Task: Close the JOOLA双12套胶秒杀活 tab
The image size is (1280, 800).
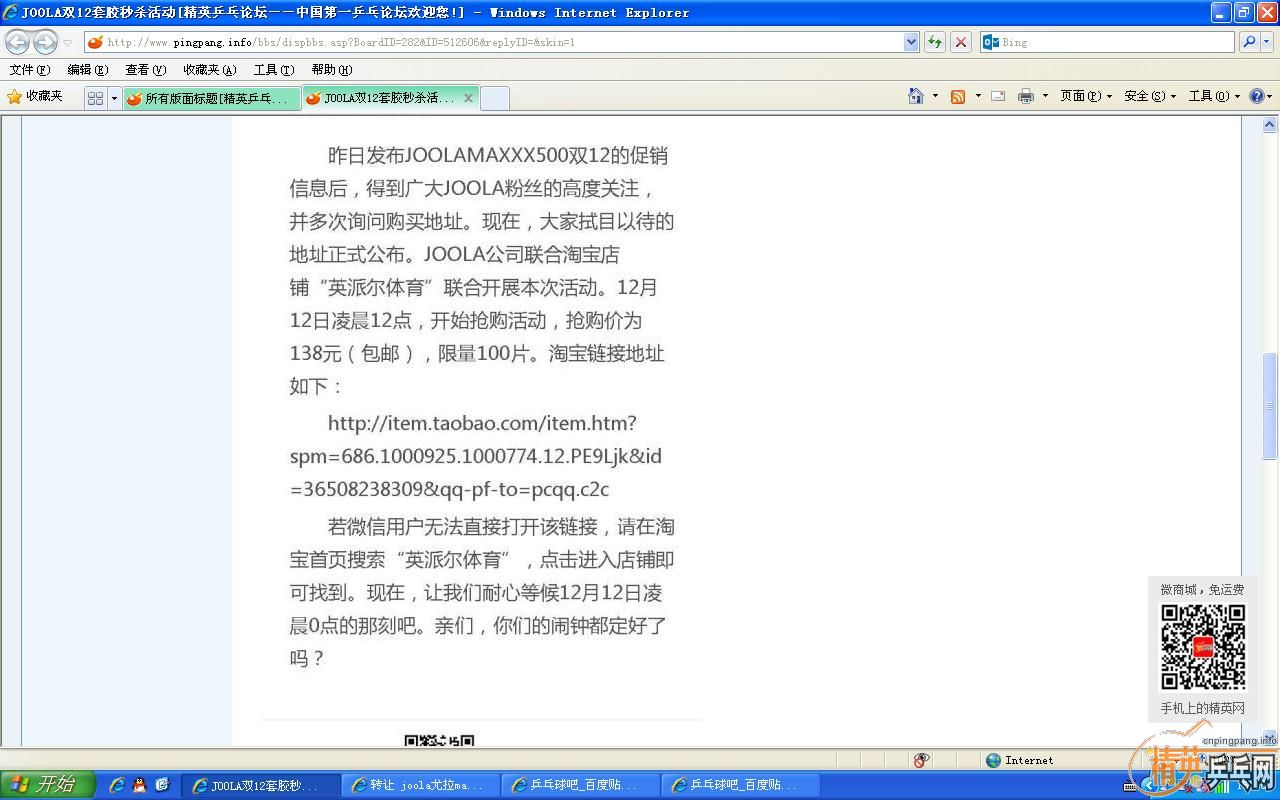Action: tap(468, 98)
